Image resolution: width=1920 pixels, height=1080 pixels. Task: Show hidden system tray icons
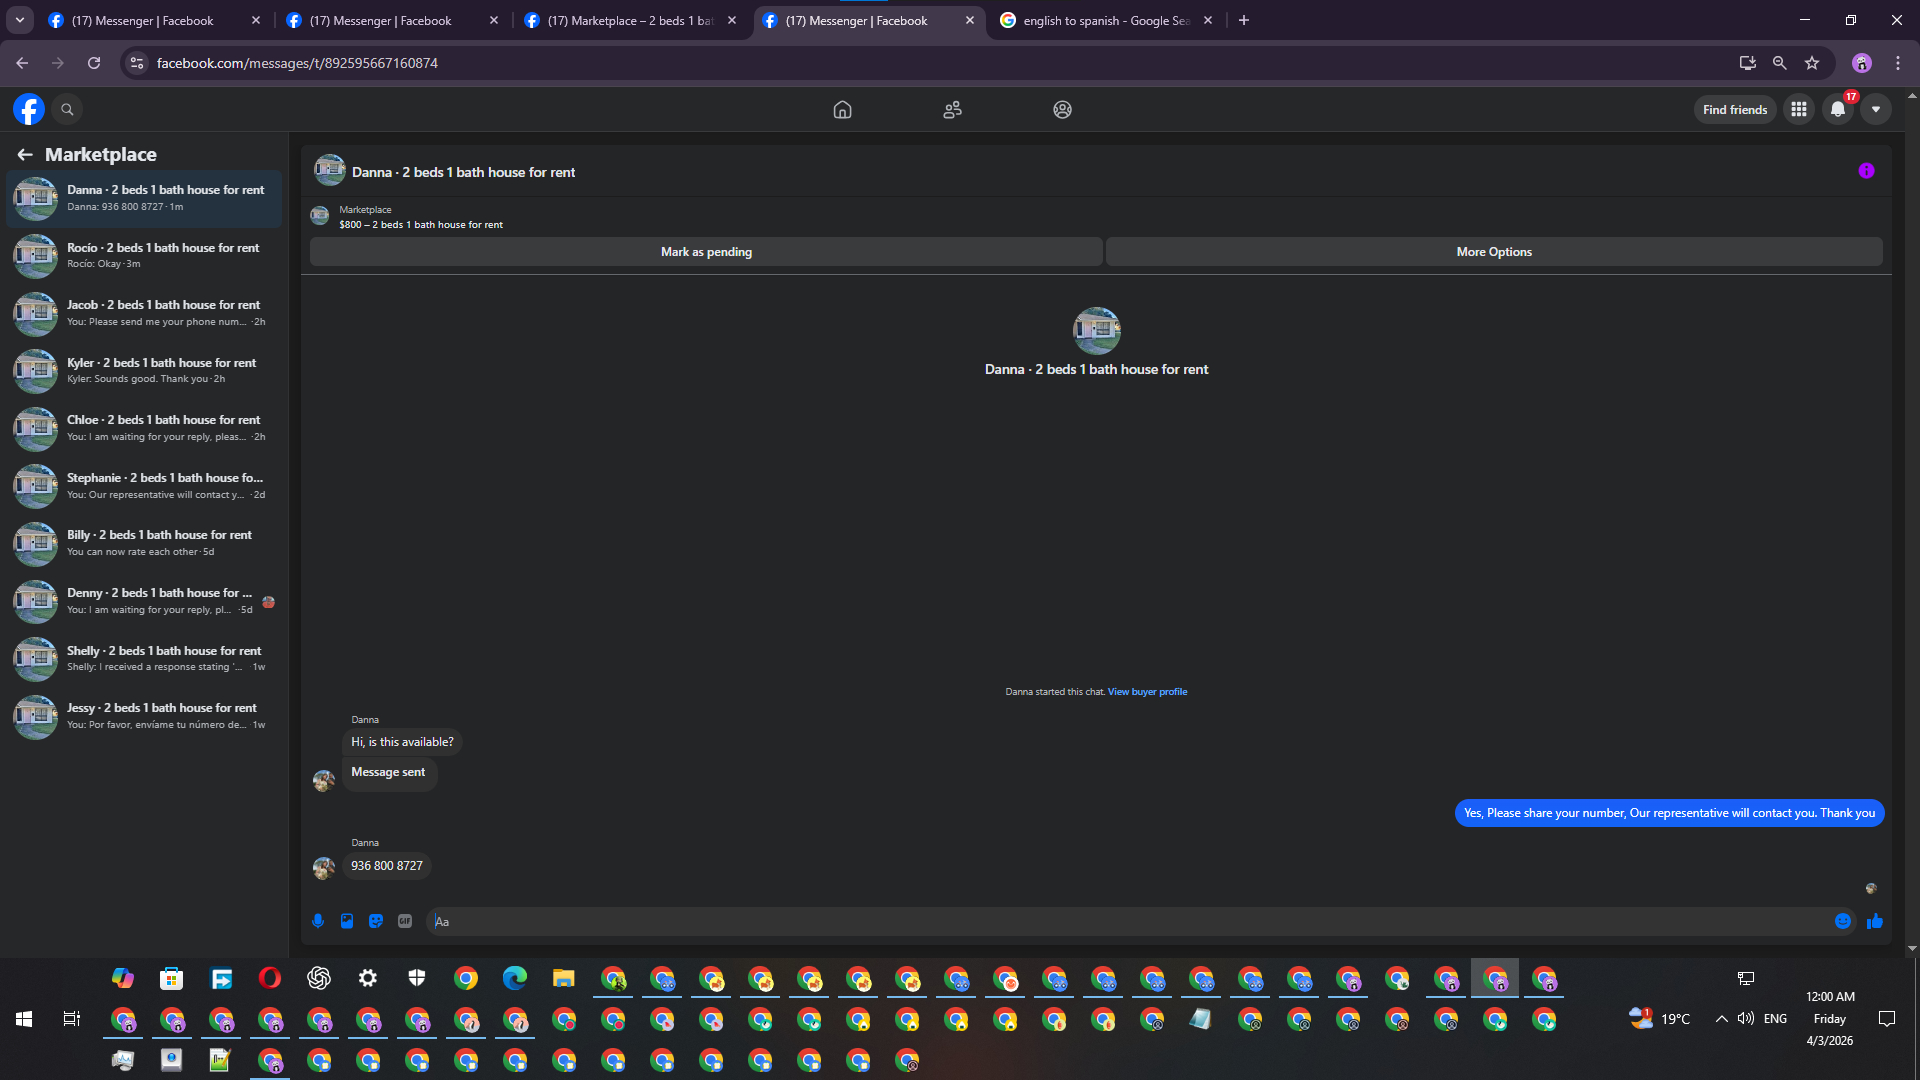pos(1721,1019)
